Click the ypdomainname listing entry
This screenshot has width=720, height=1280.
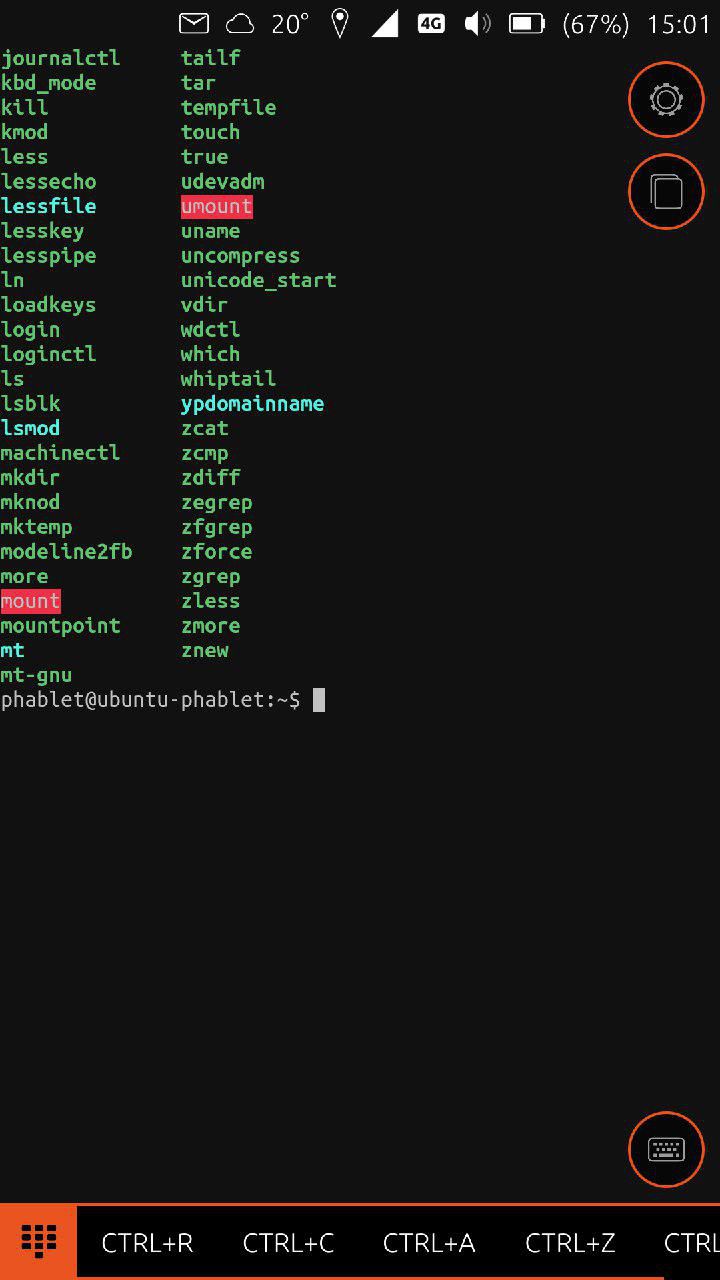click(252, 404)
